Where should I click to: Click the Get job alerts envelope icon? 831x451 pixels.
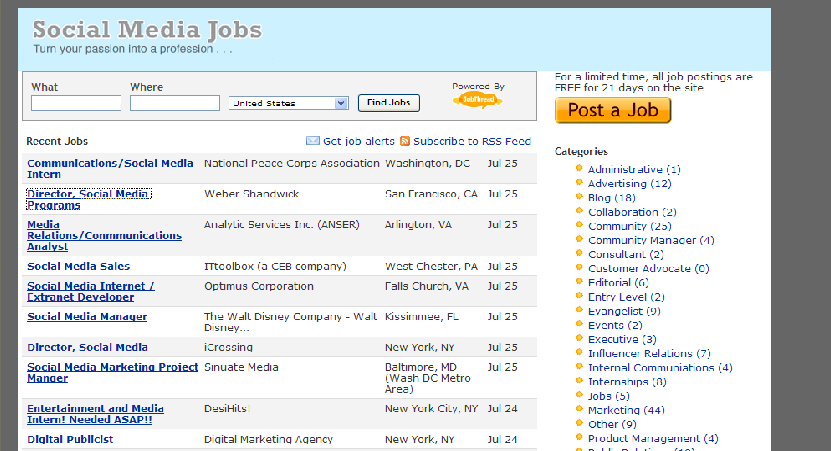tap(313, 141)
